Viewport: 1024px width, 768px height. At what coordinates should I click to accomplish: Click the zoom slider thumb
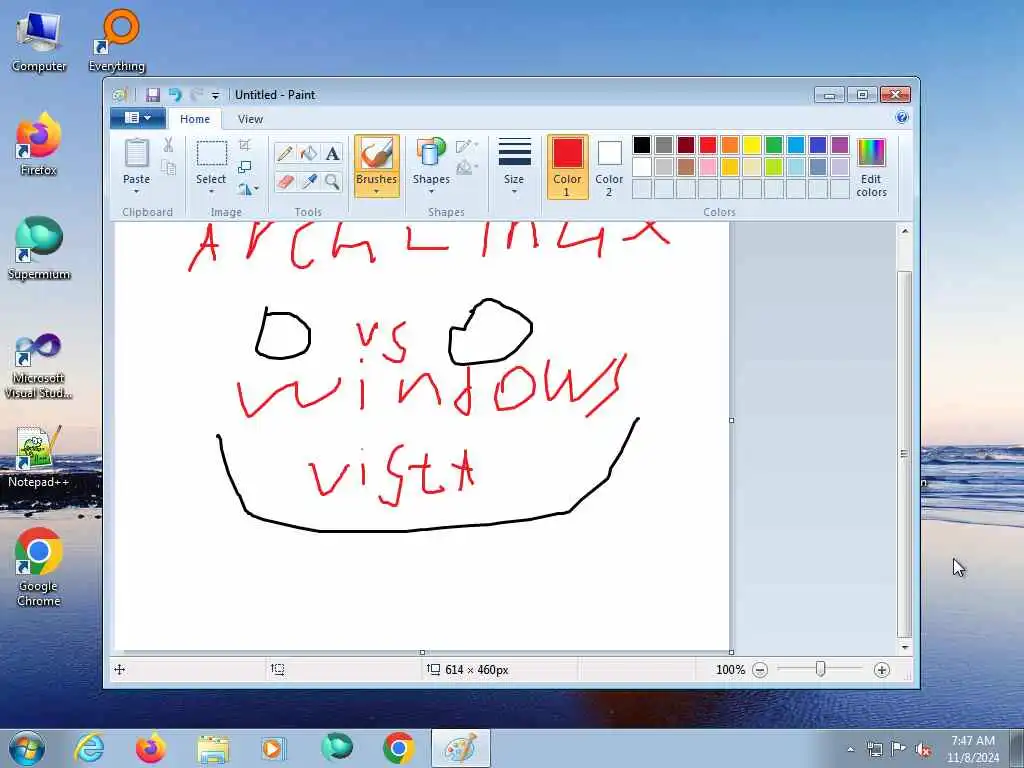(820, 669)
